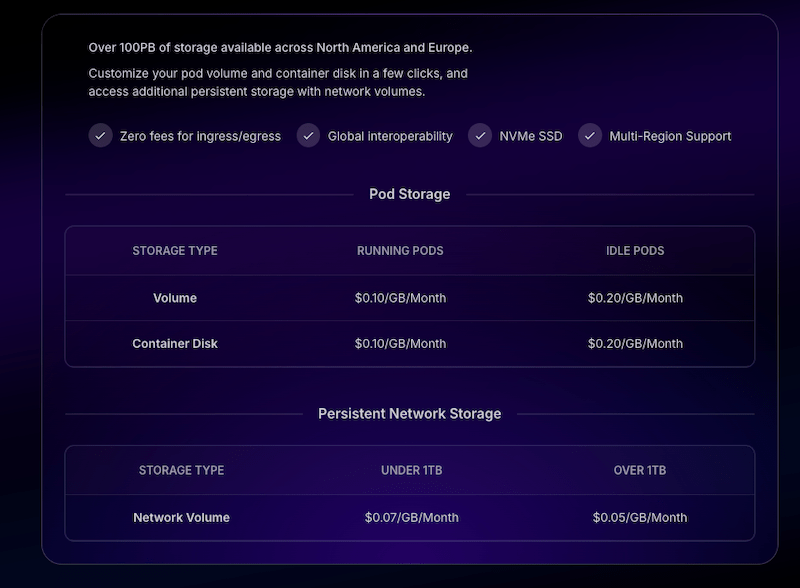The height and width of the screenshot is (588, 800).
Task: Click the checkmark icon beside Global interoperability
Action: (x=308, y=136)
